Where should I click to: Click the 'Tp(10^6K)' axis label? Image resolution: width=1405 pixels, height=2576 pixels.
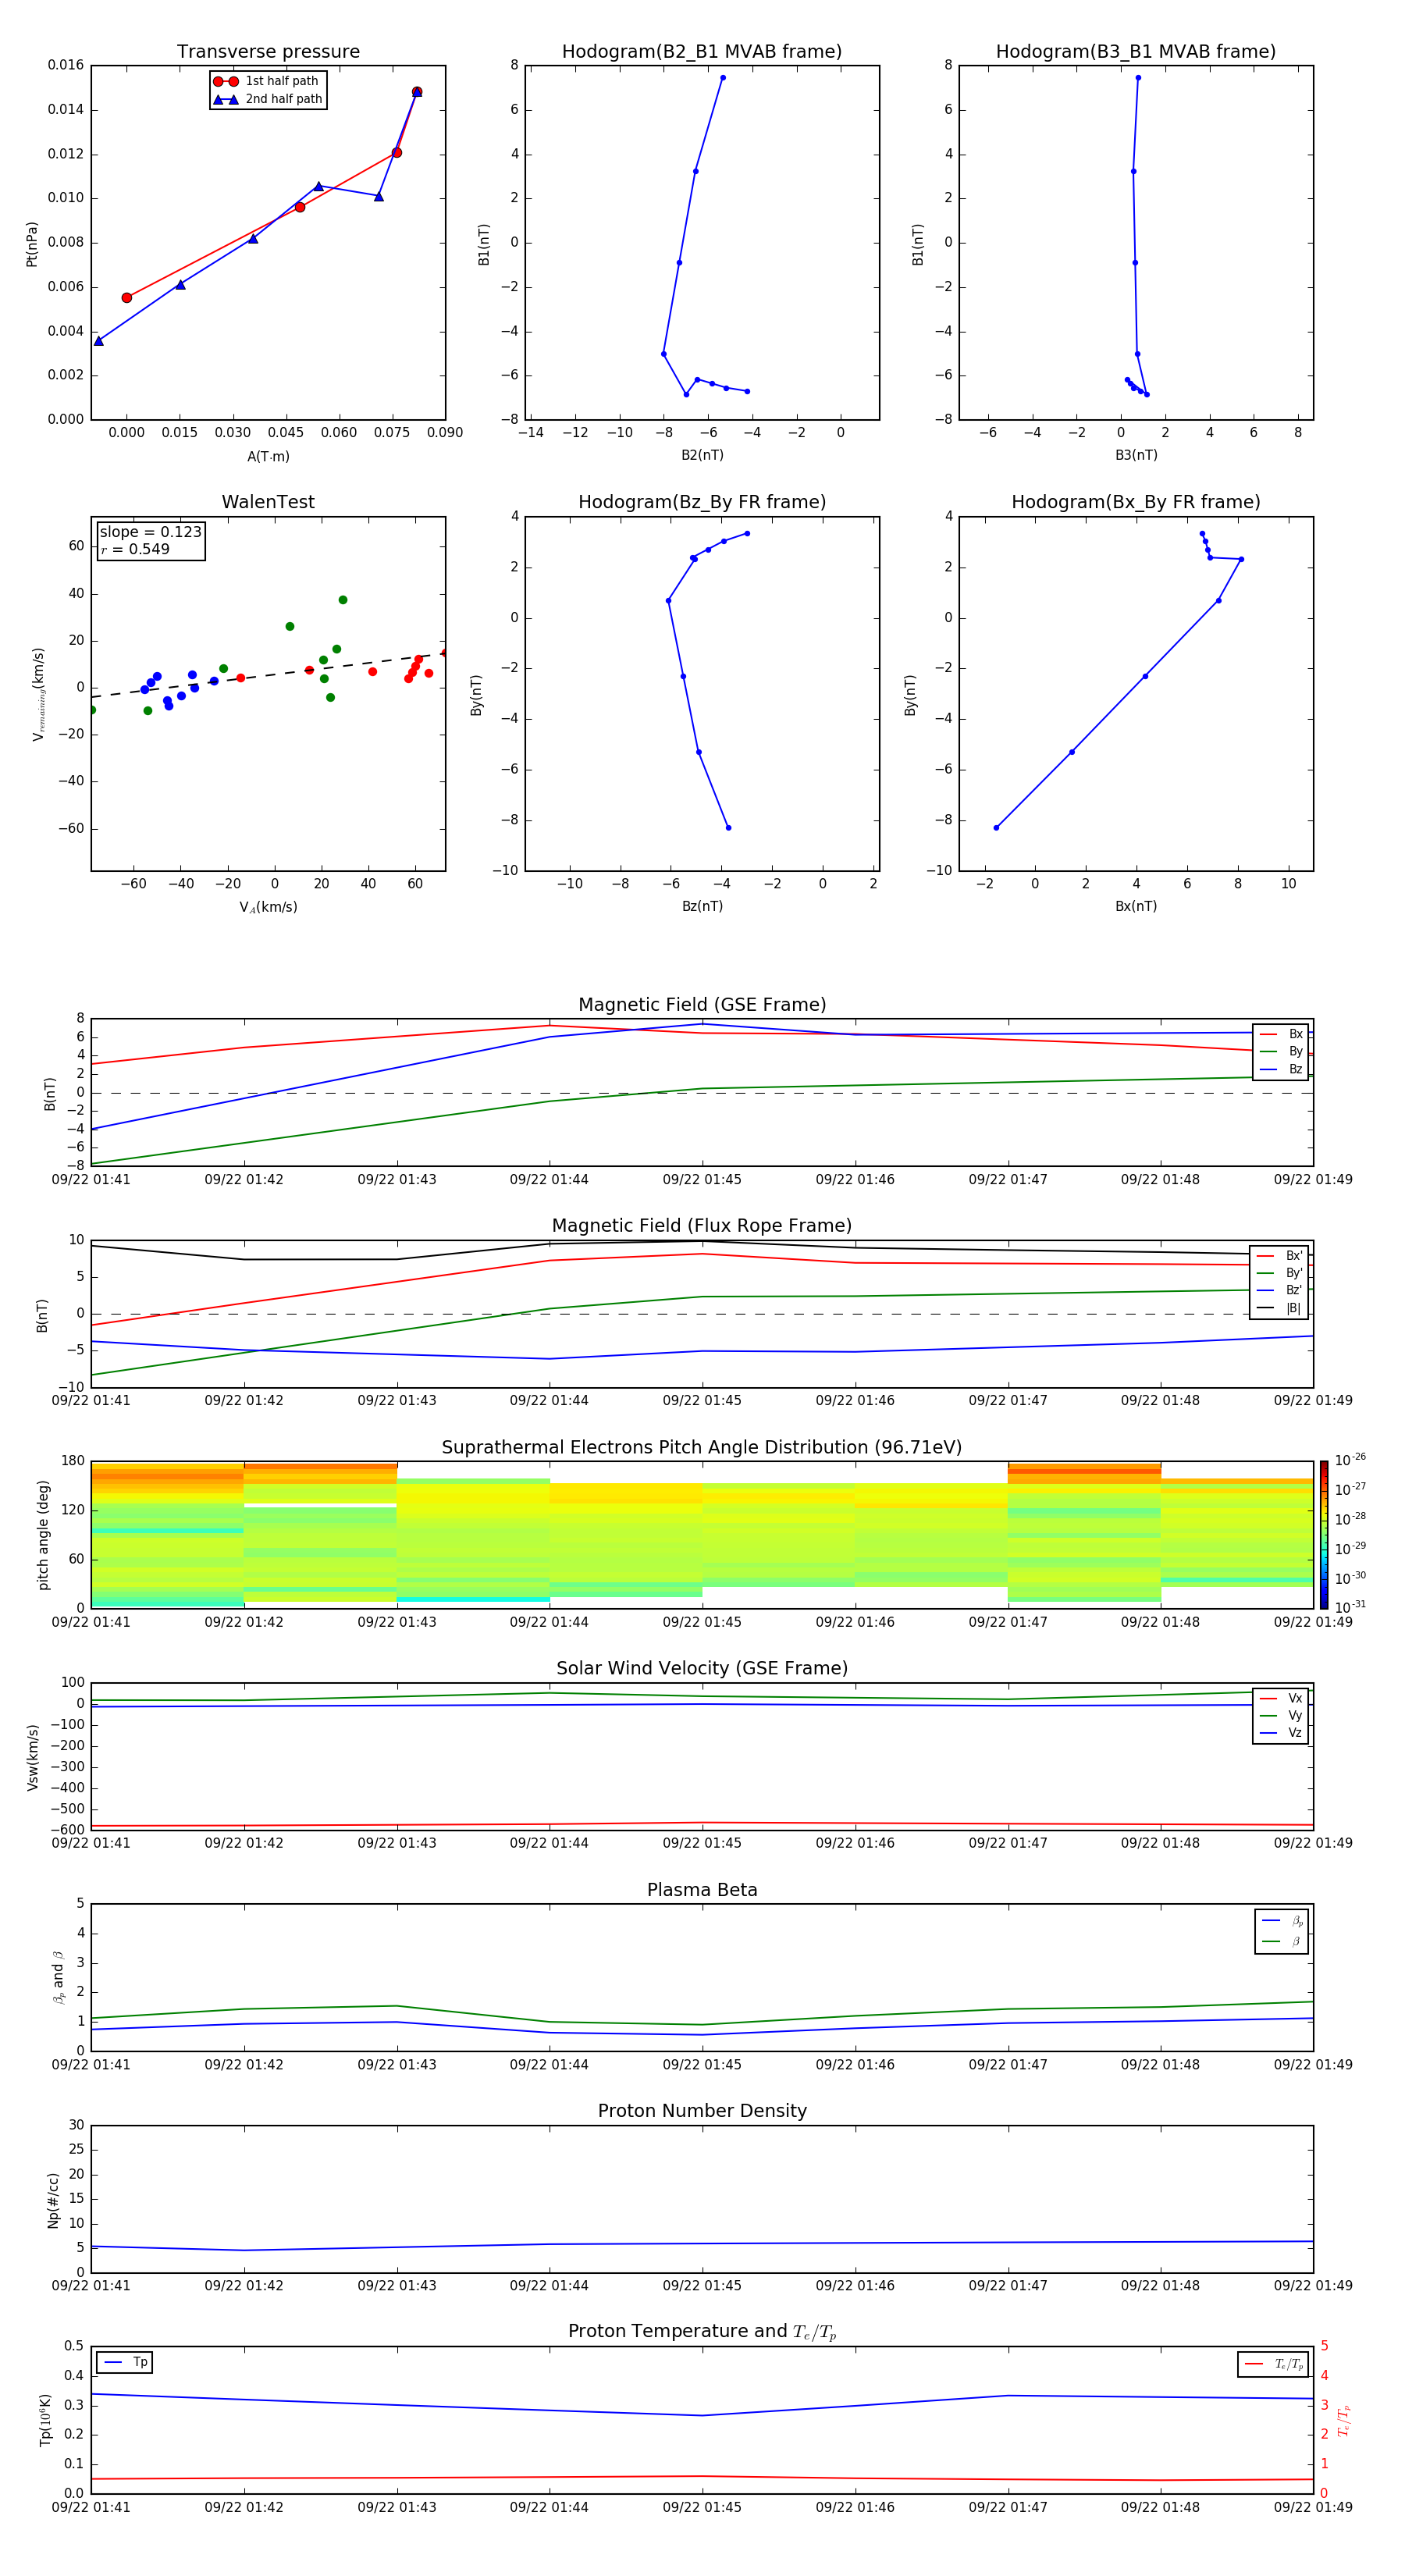click(x=45, y=2420)
